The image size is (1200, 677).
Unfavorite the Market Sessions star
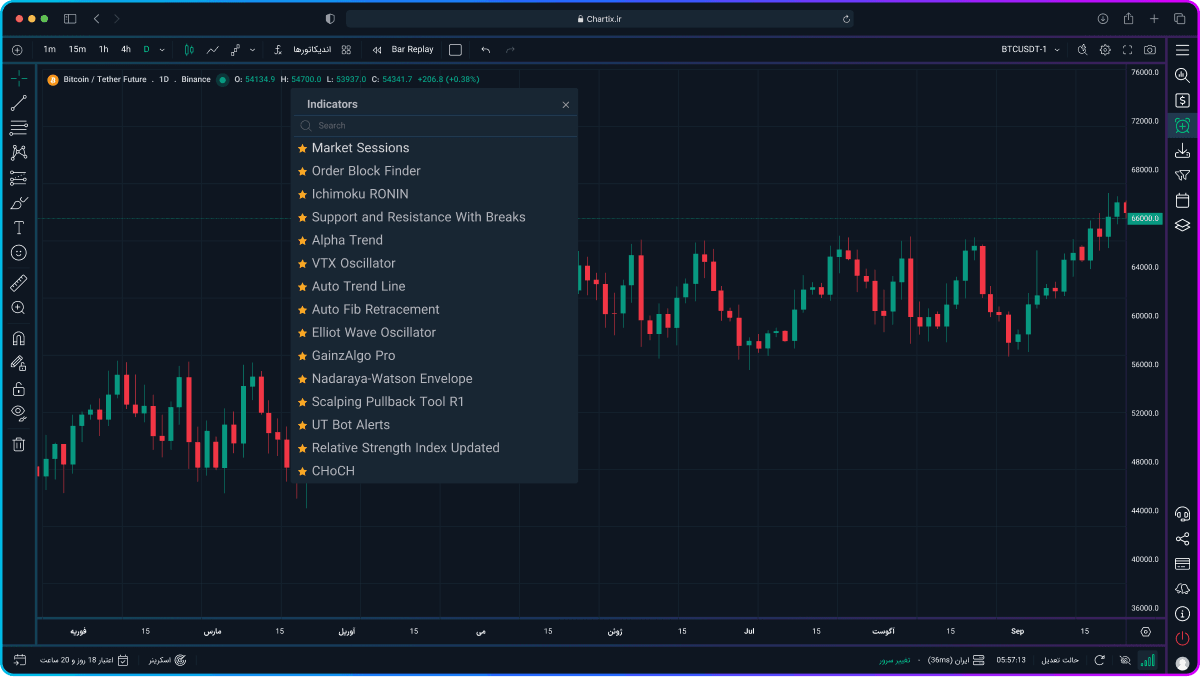coord(302,148)
